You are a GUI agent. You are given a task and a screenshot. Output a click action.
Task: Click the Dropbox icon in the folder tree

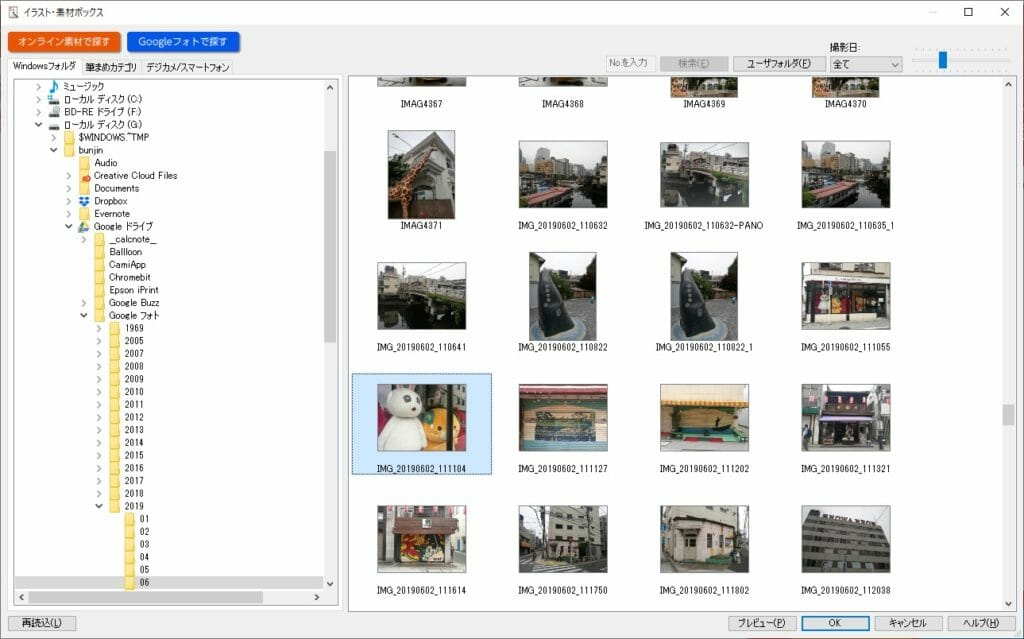coord(84,201)
